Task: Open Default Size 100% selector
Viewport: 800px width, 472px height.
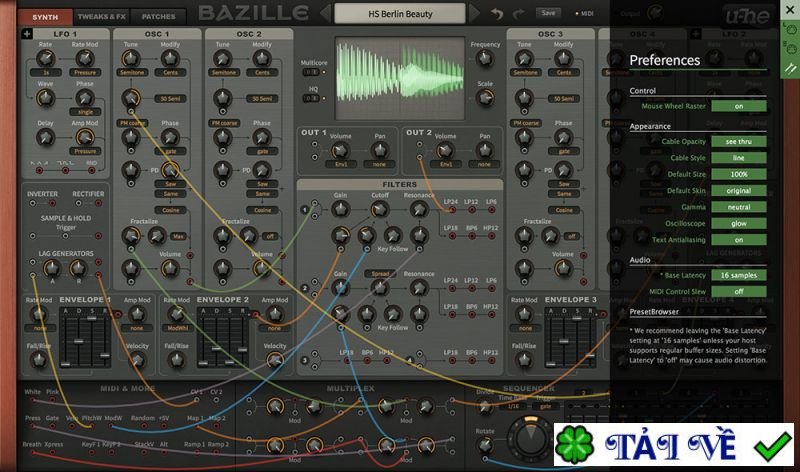Action: [x=739, y=174]
